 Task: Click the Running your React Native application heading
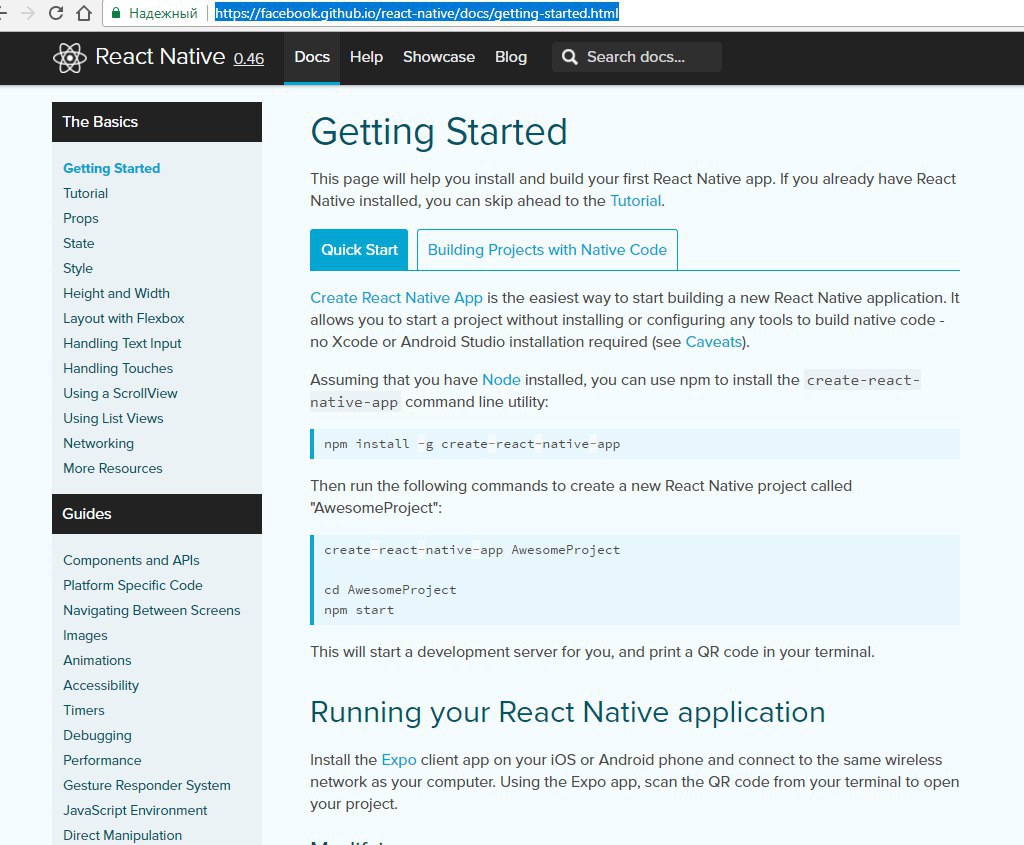(568, 712)
